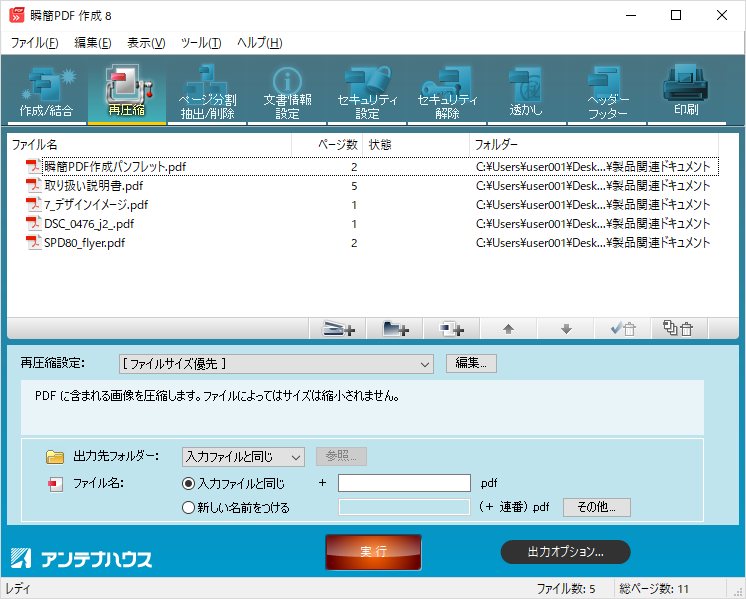This screenshot has height=599, width=746.
Task: Open the 編集(E) menu
Action: [93, 43]
